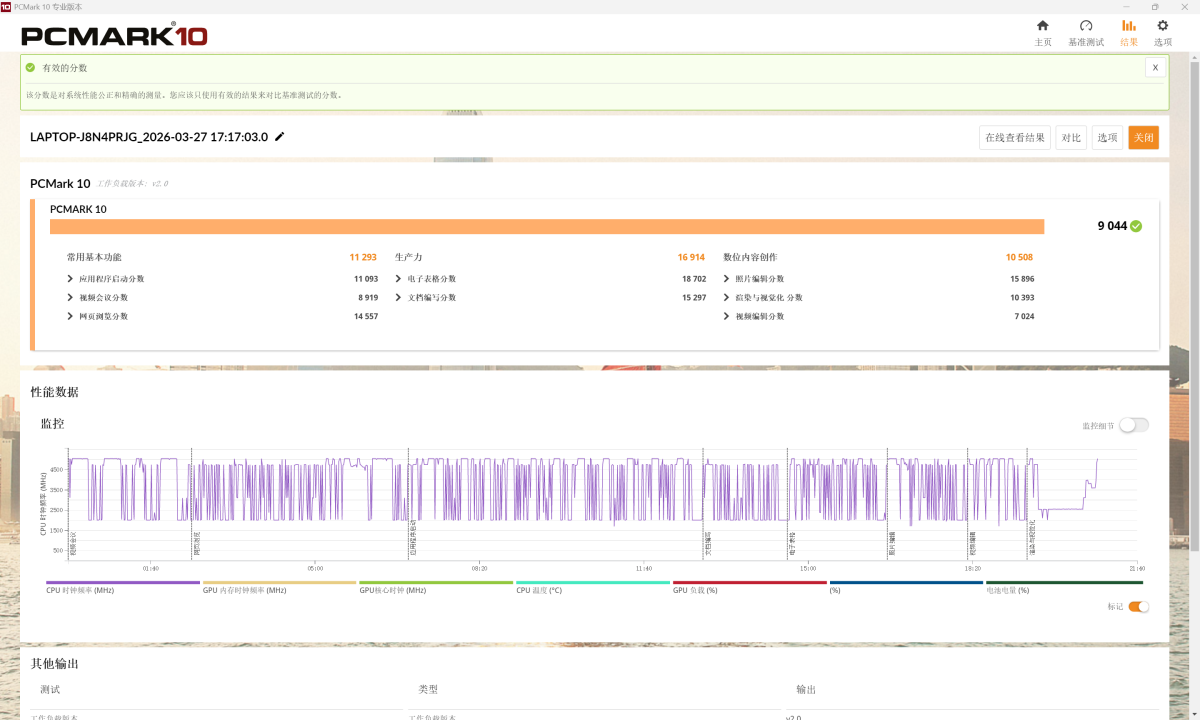Click the green valid score checkmark by 9 044
Image resolution: width=1200 pixels, height=720 pixels.
pos(1136,226)
